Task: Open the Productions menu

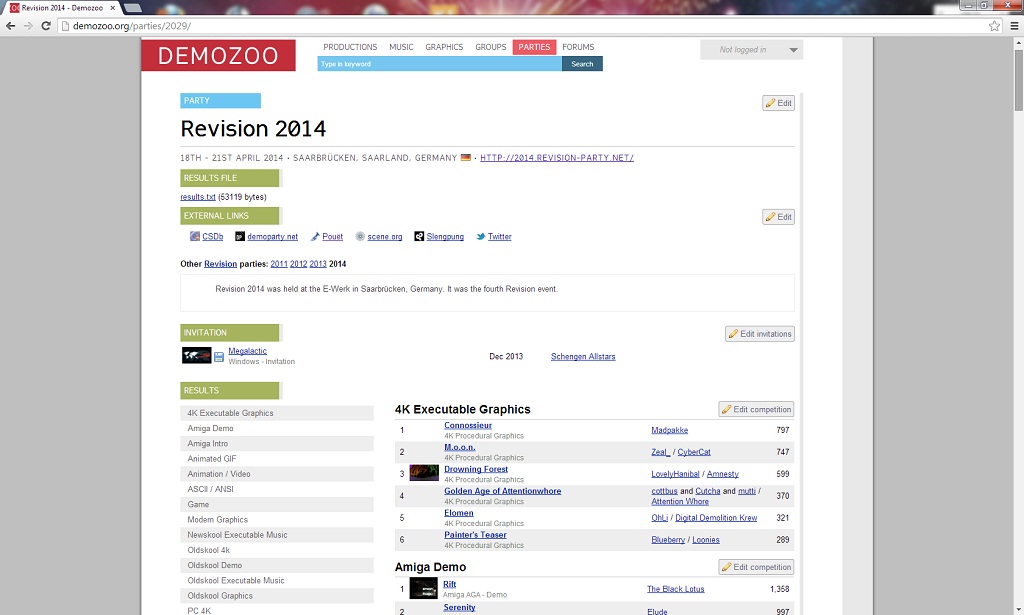Action: point(350,47)
